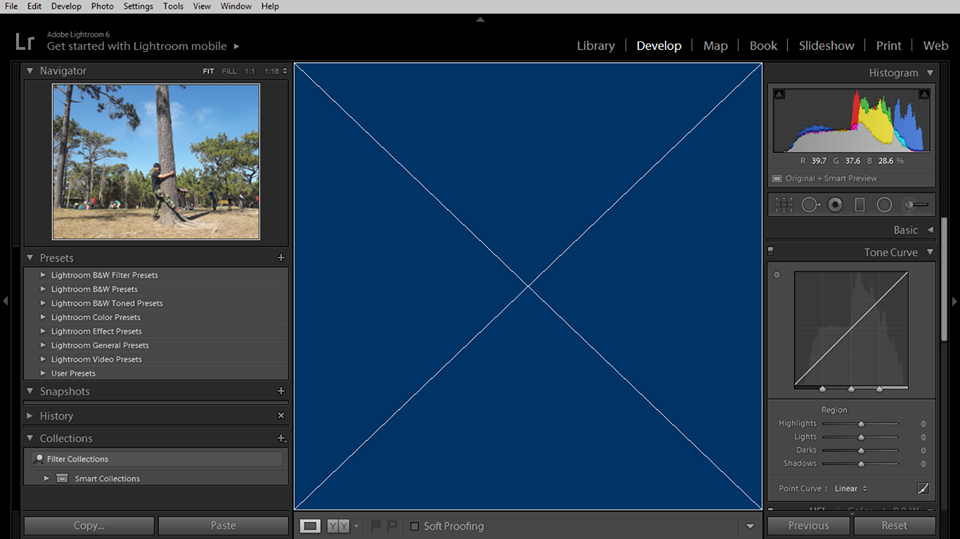This screenshot has width=960, height=539.
Task: Select the Graduated Filter tool
Action: 860,205
